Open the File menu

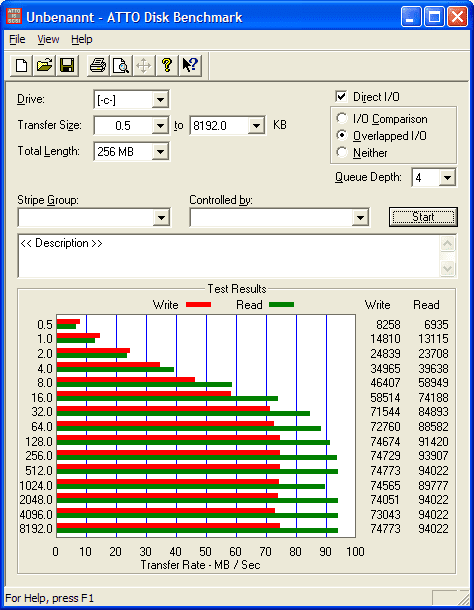click(x=17, y=39)
